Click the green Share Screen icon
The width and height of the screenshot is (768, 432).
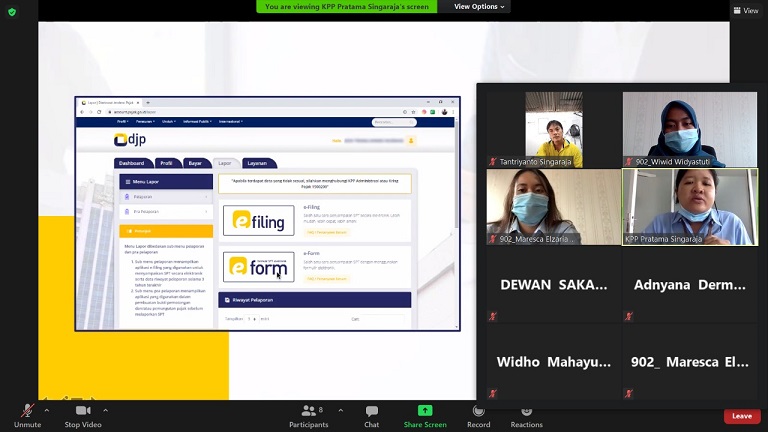tap(425, 410)
